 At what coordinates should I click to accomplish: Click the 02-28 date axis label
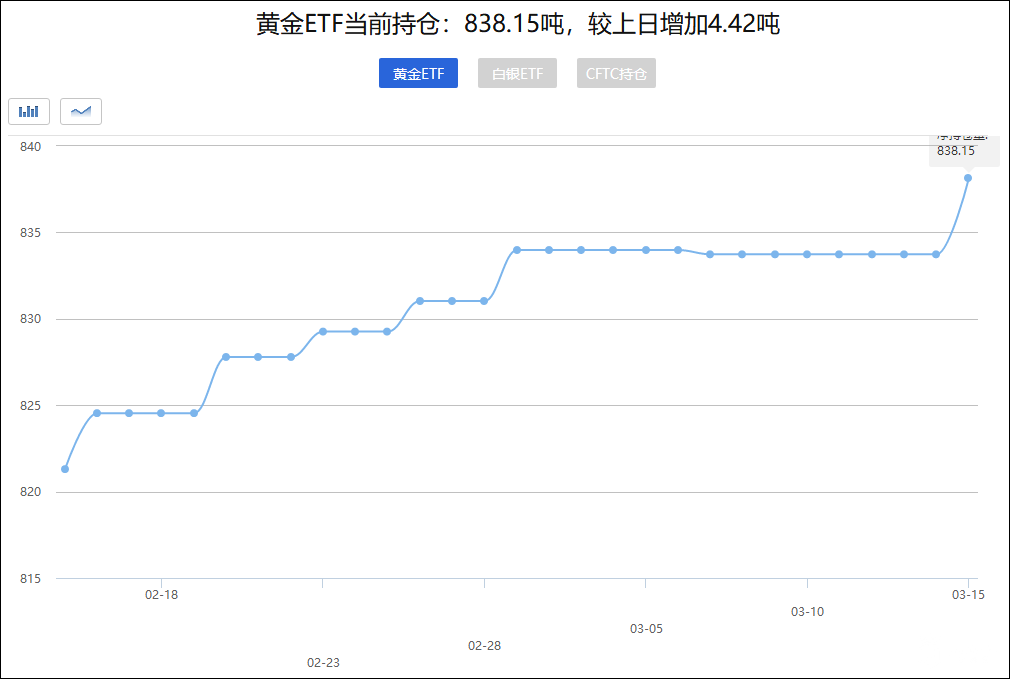[x=484, y=646]
